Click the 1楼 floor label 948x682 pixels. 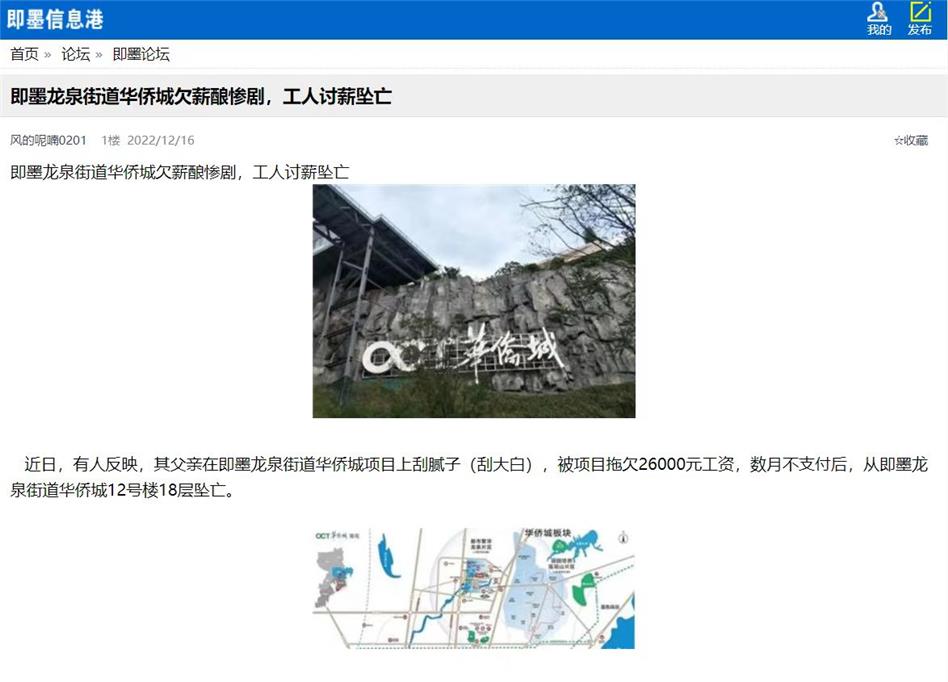(110, 140)
